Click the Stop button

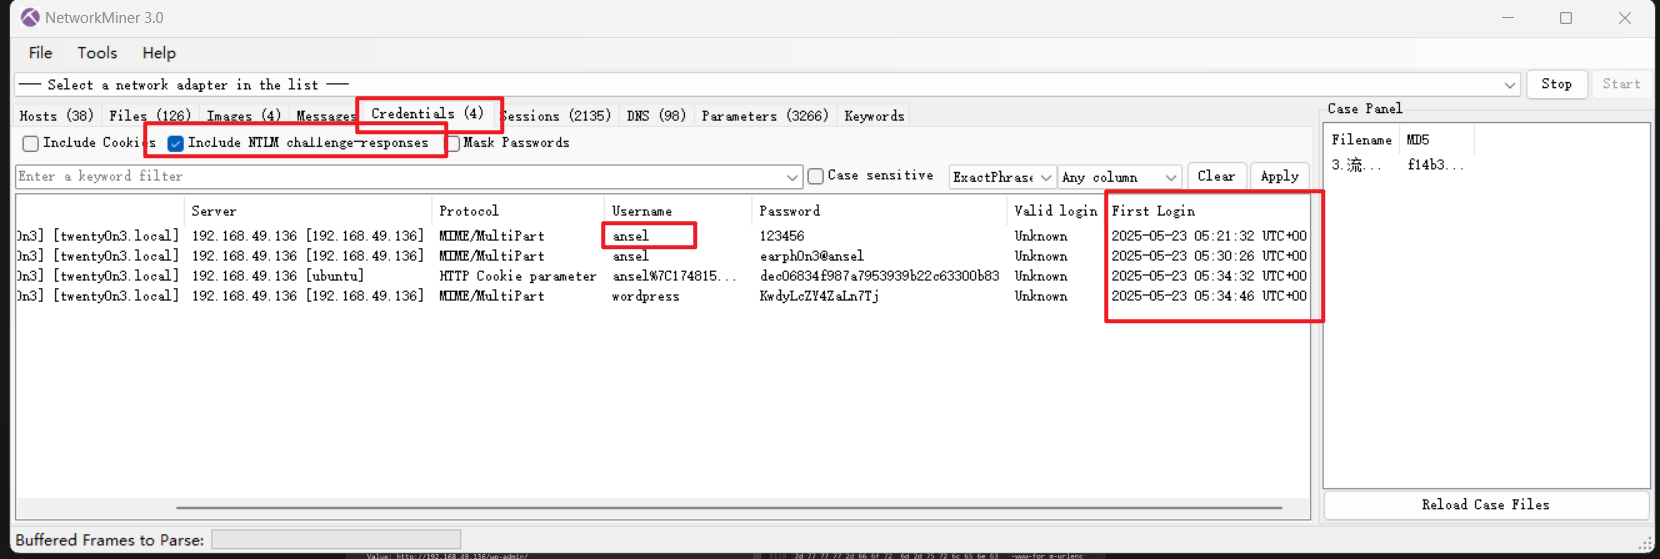tap(1556, 84)
